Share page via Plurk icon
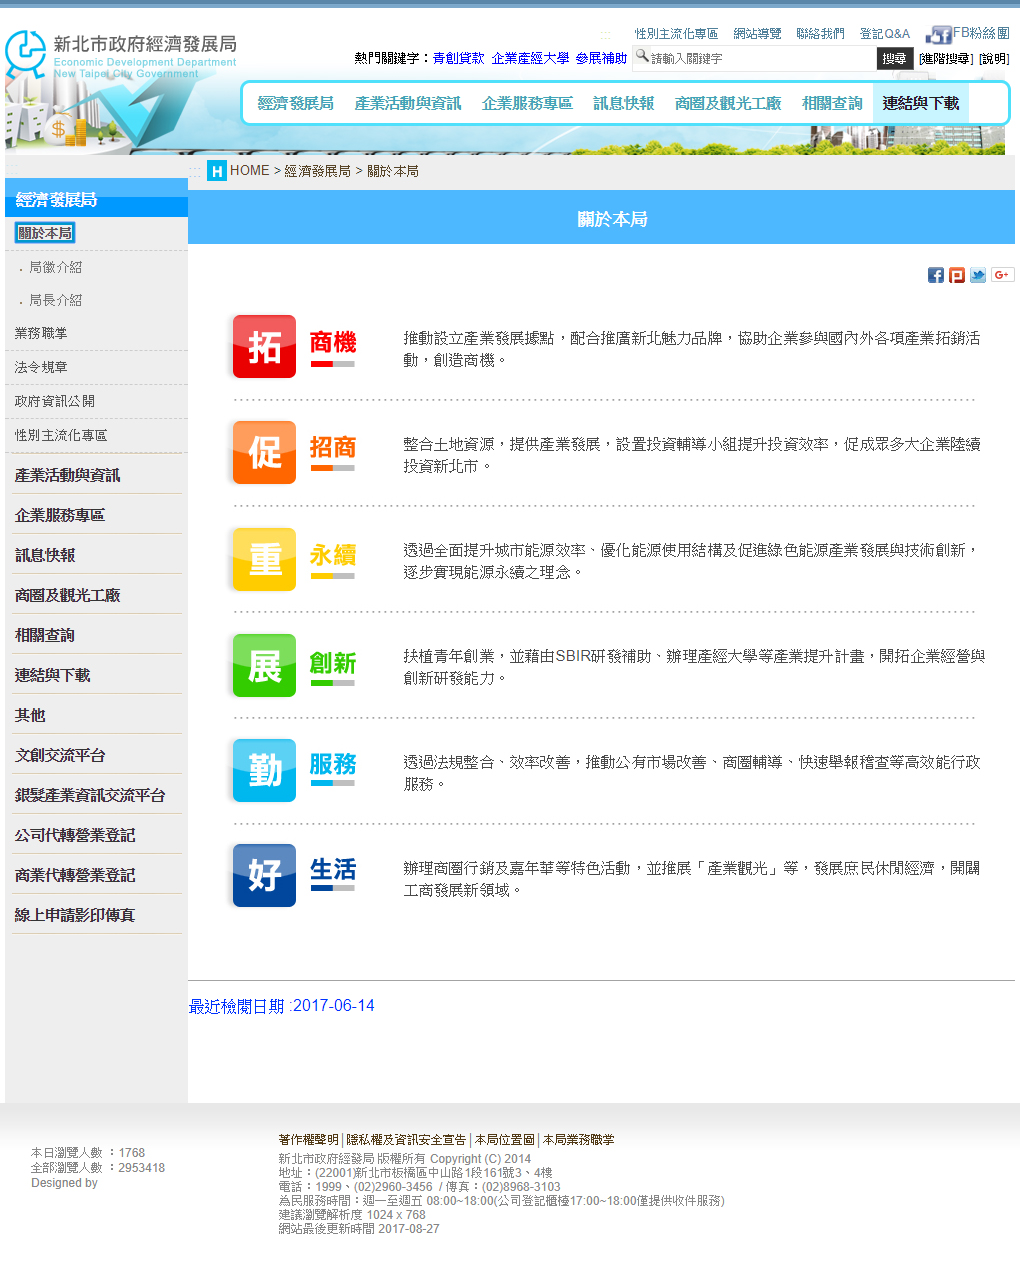1020x1263 pixels. pos(957,275)
